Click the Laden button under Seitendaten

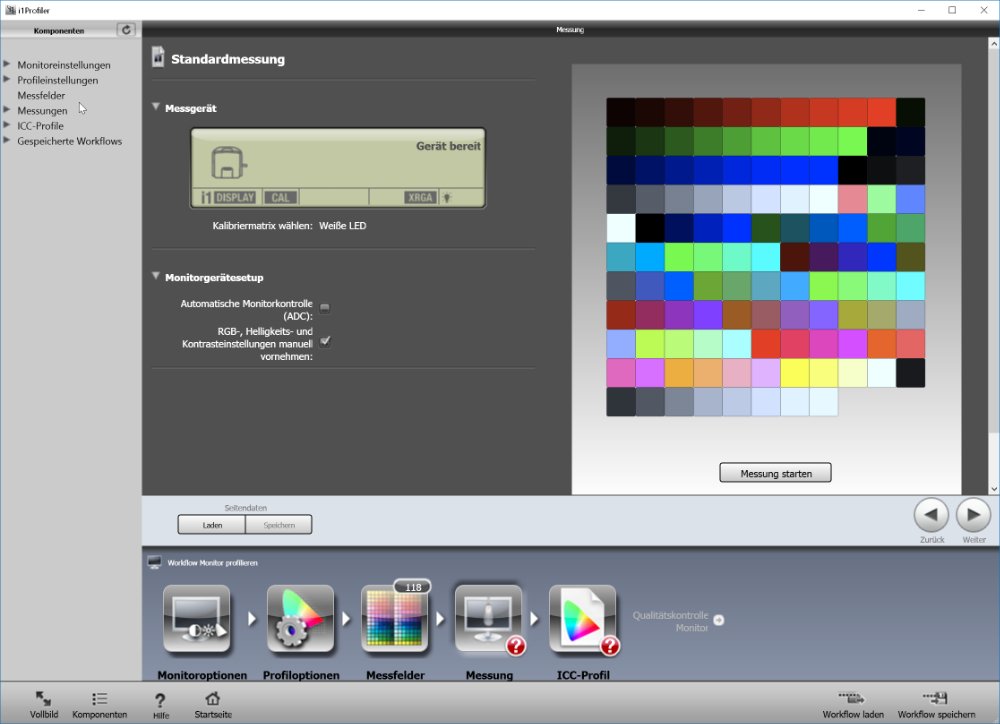[211, 525]
